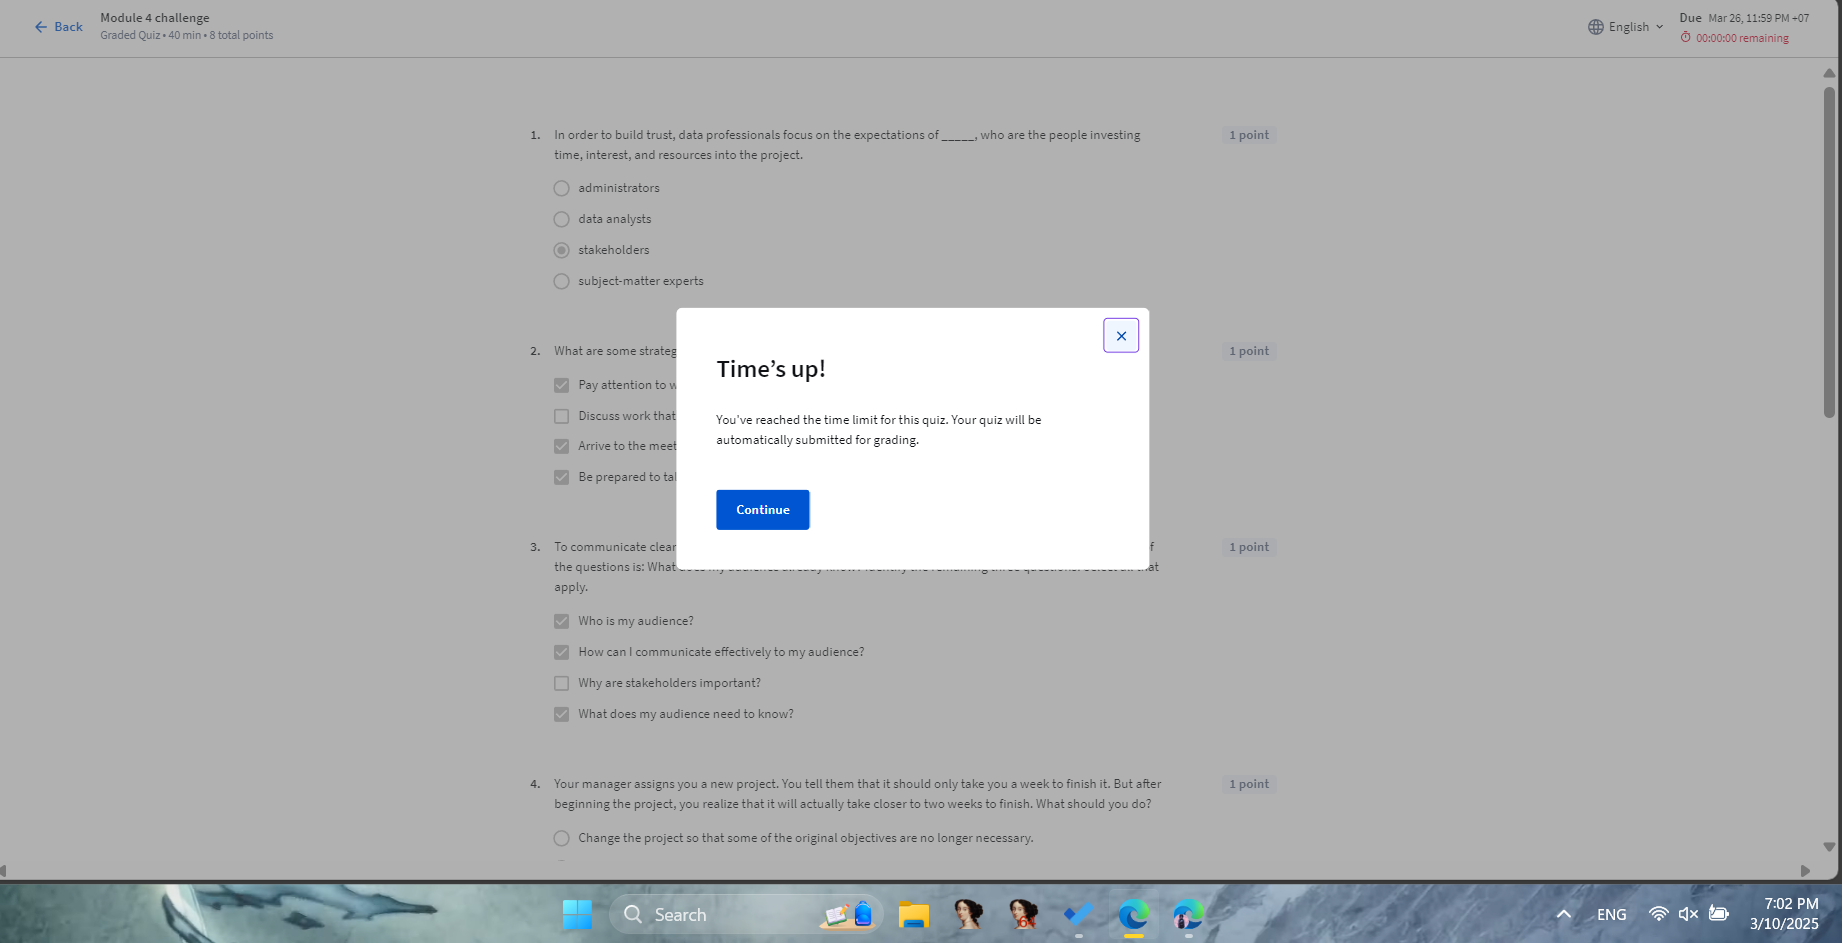Check 'Why are stakeholders important?' box
1842x943 pixels.
pos(562,683)
